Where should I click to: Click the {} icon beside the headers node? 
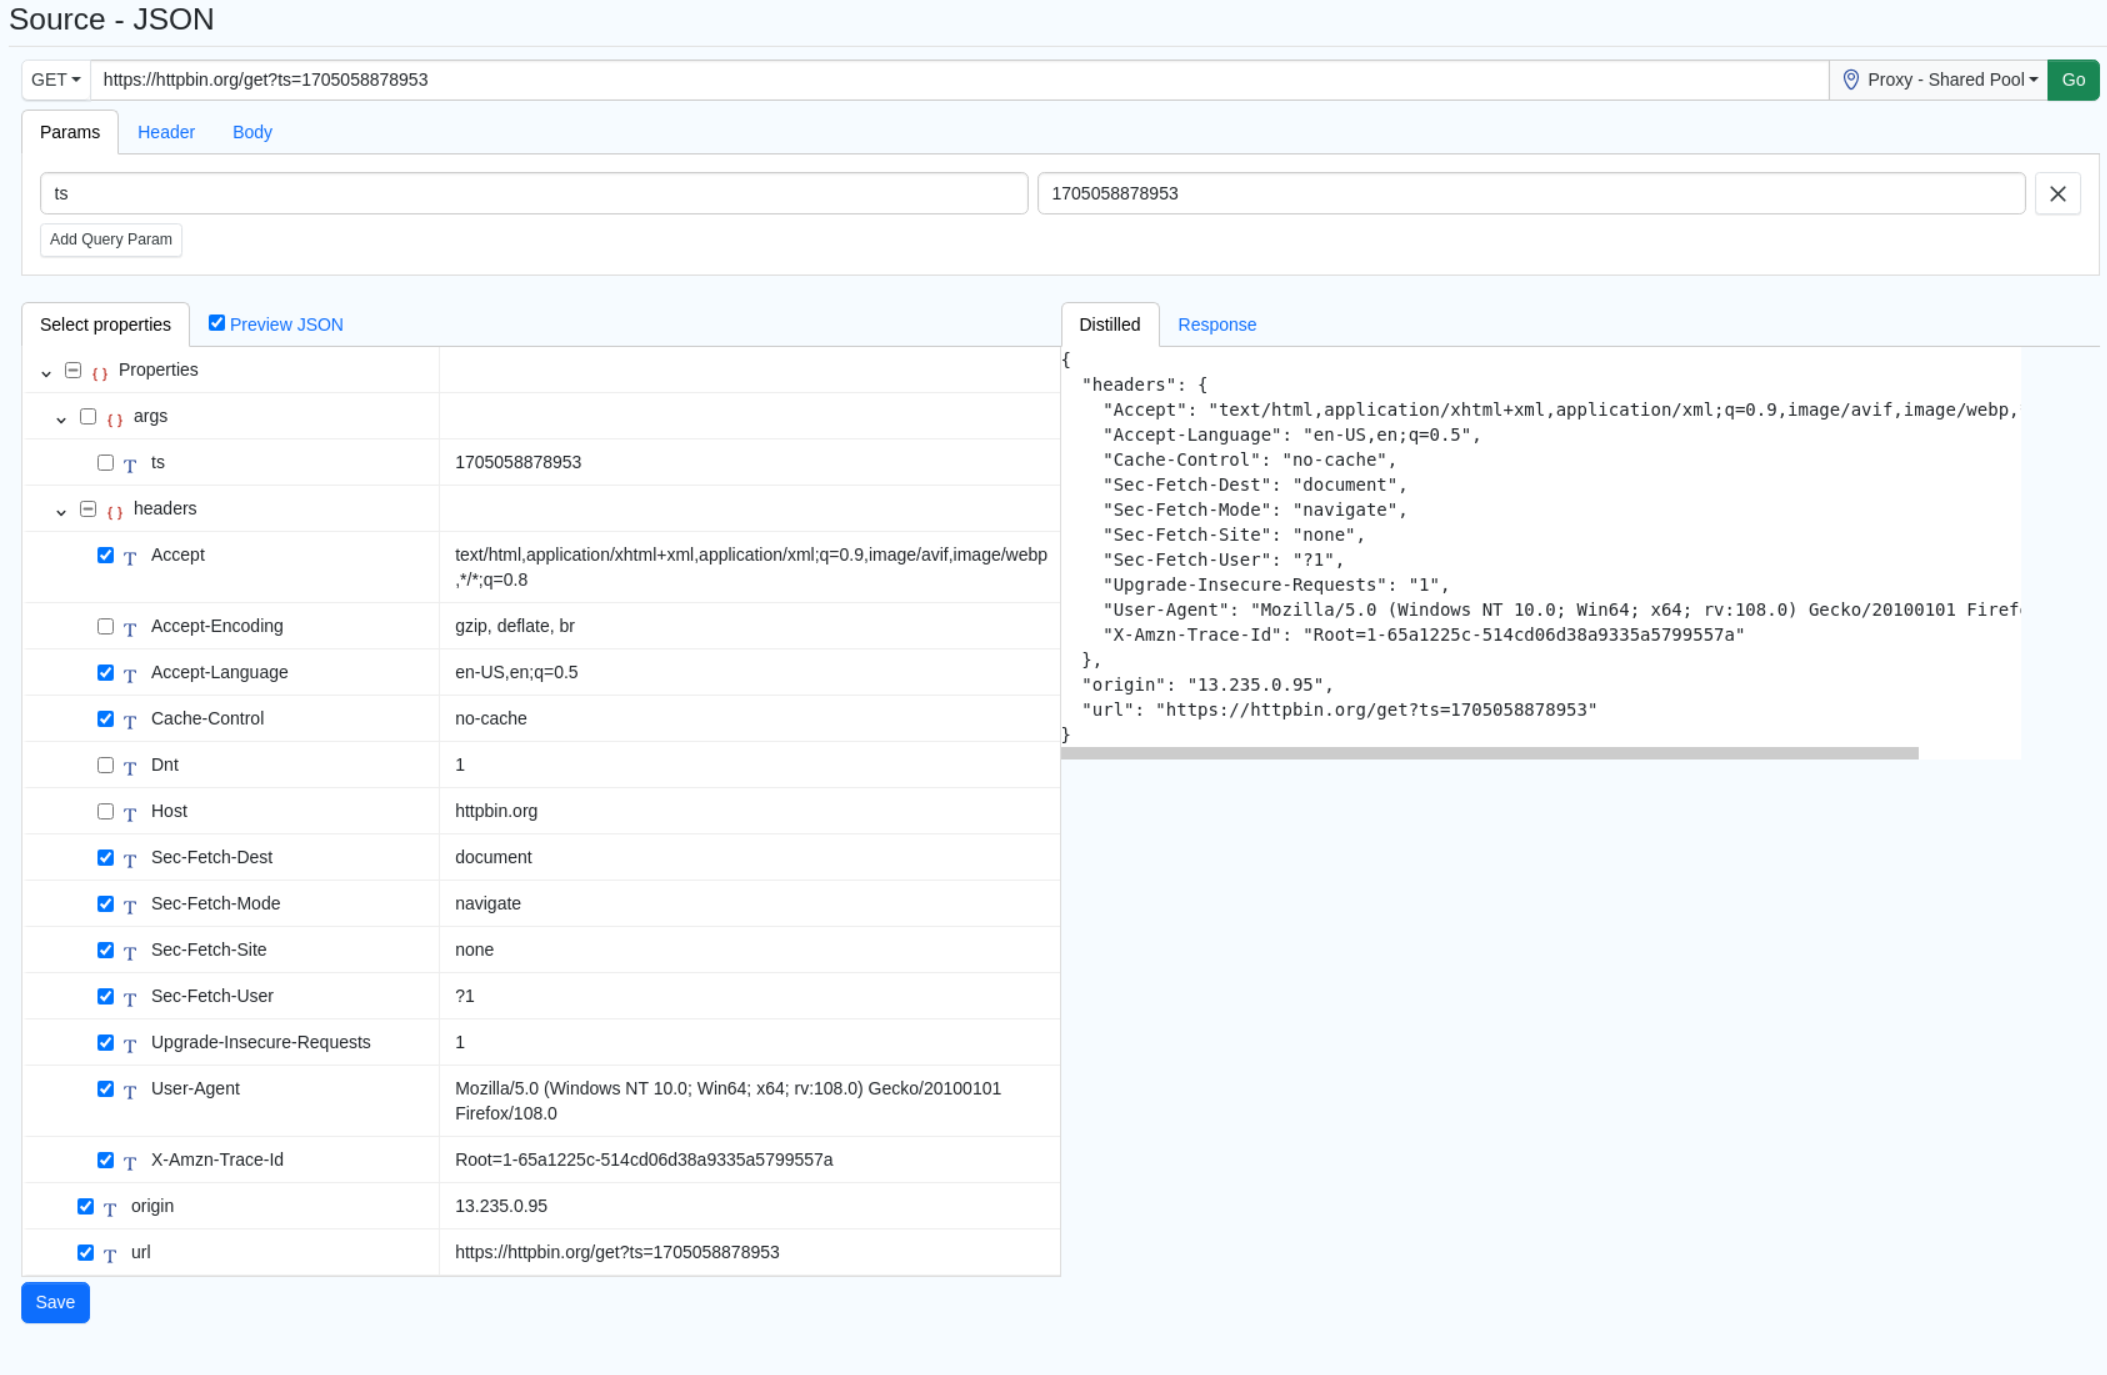[x=113, y=510]
